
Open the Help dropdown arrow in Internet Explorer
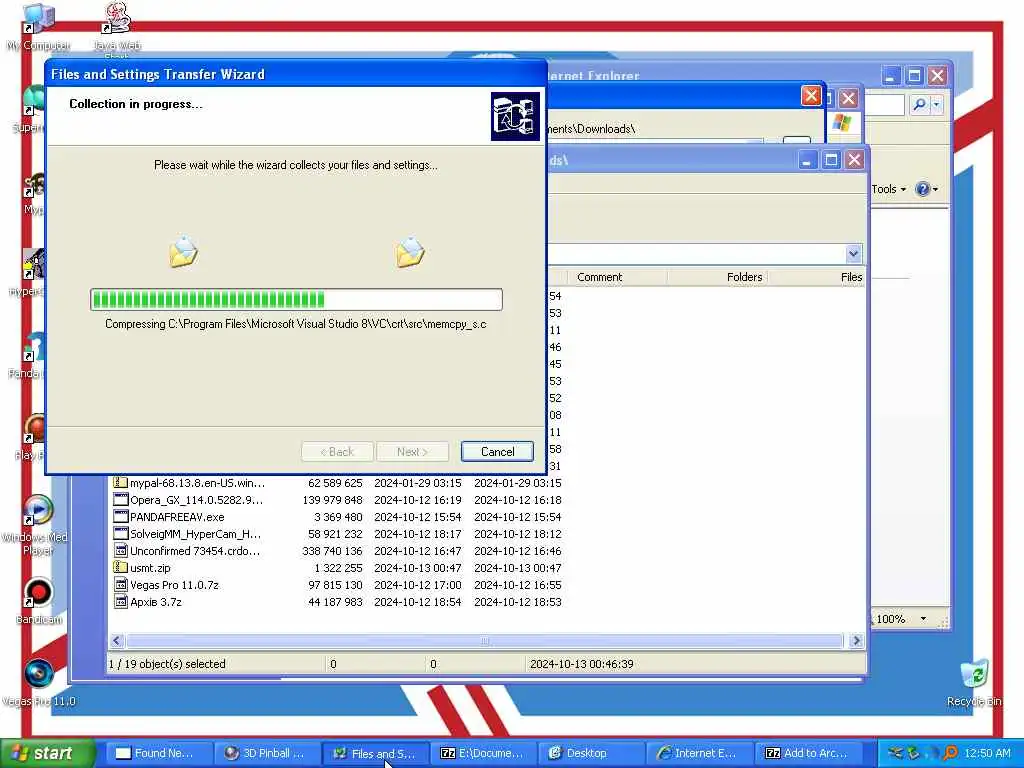pyautogui.click(x=935, y=189)
